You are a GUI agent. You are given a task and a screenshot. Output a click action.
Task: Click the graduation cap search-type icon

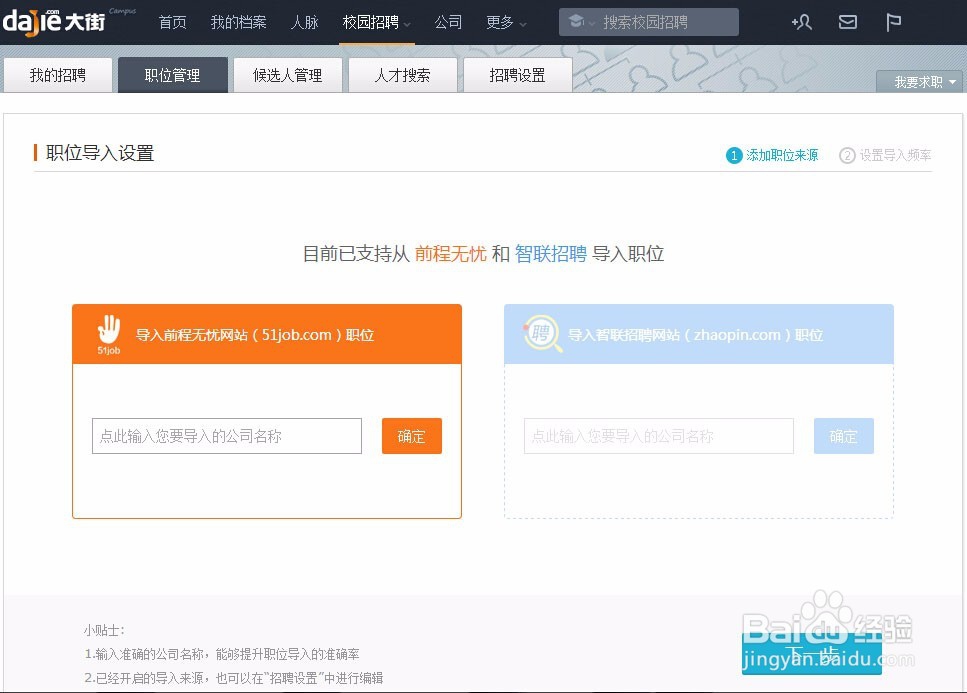pyautogui.click(x=577, y=22)
